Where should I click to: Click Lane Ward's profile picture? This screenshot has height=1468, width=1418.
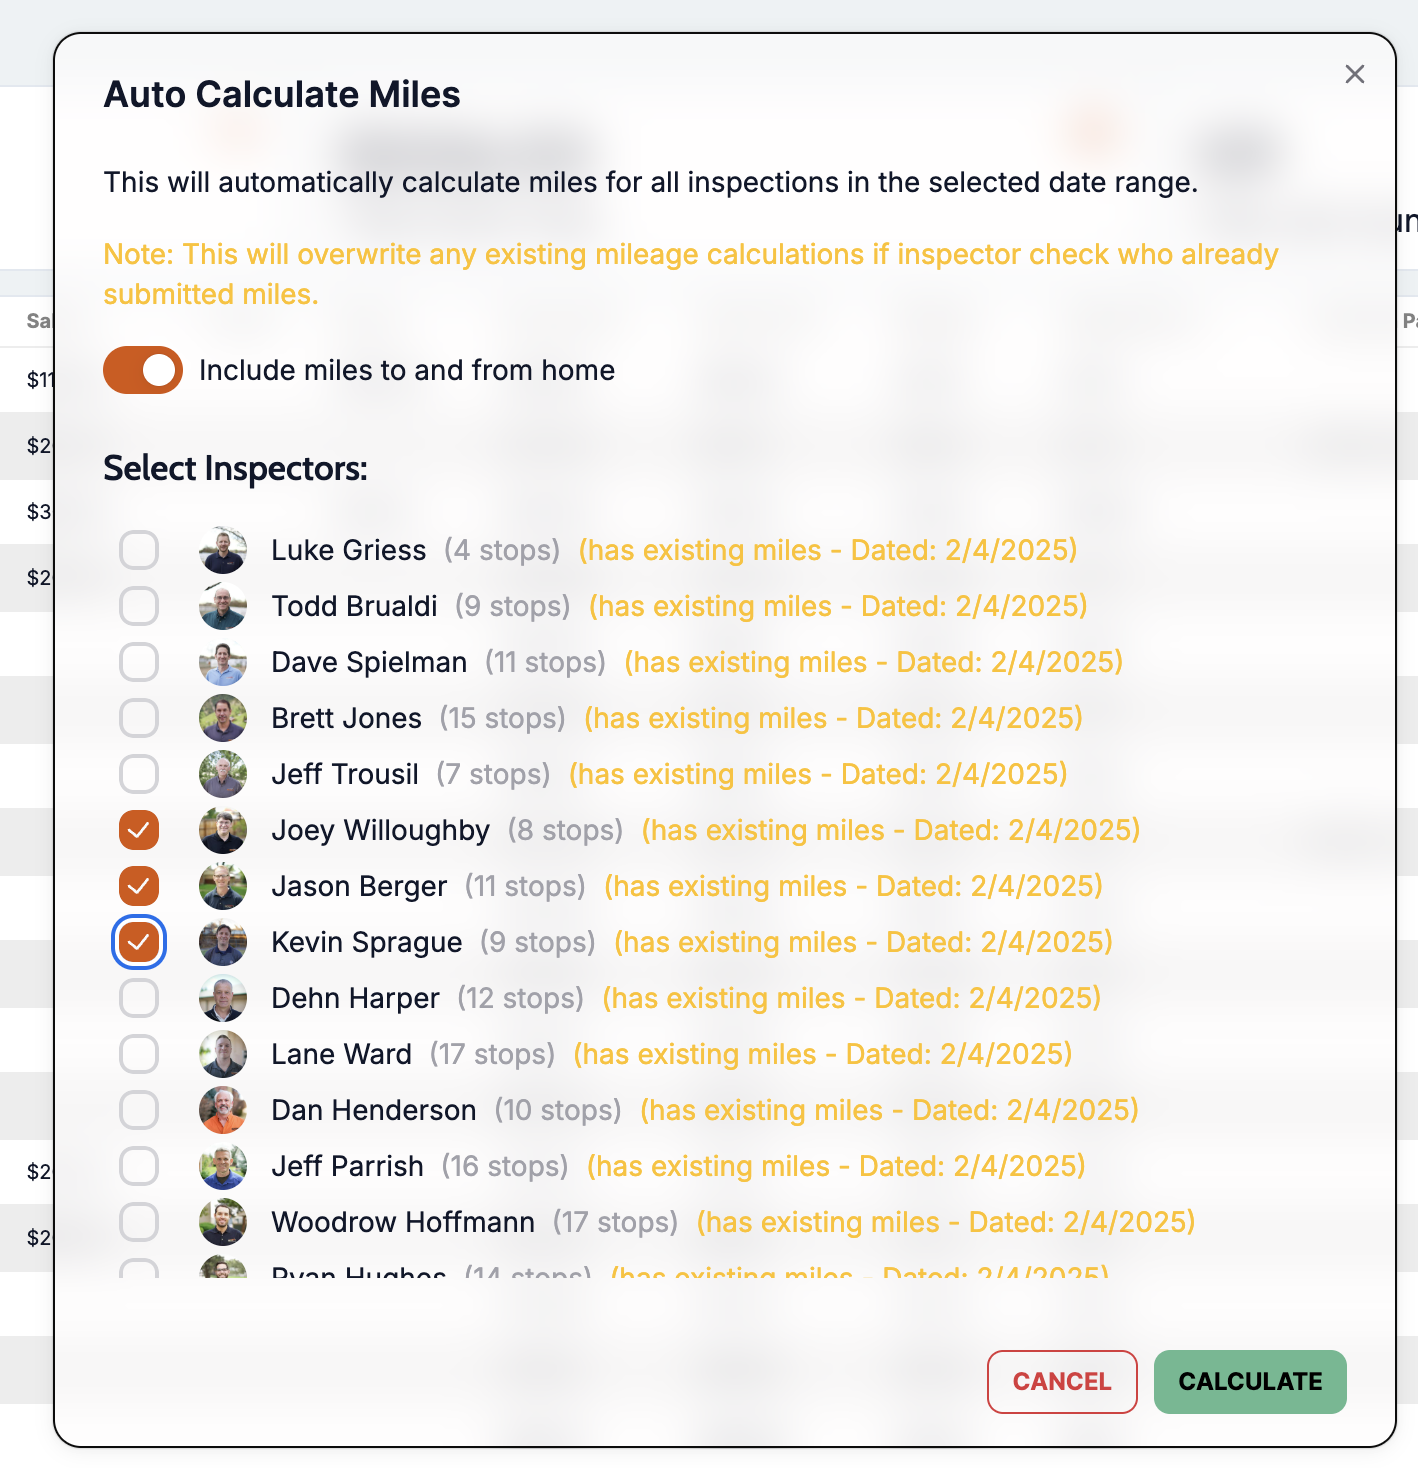coord(223,1054)
